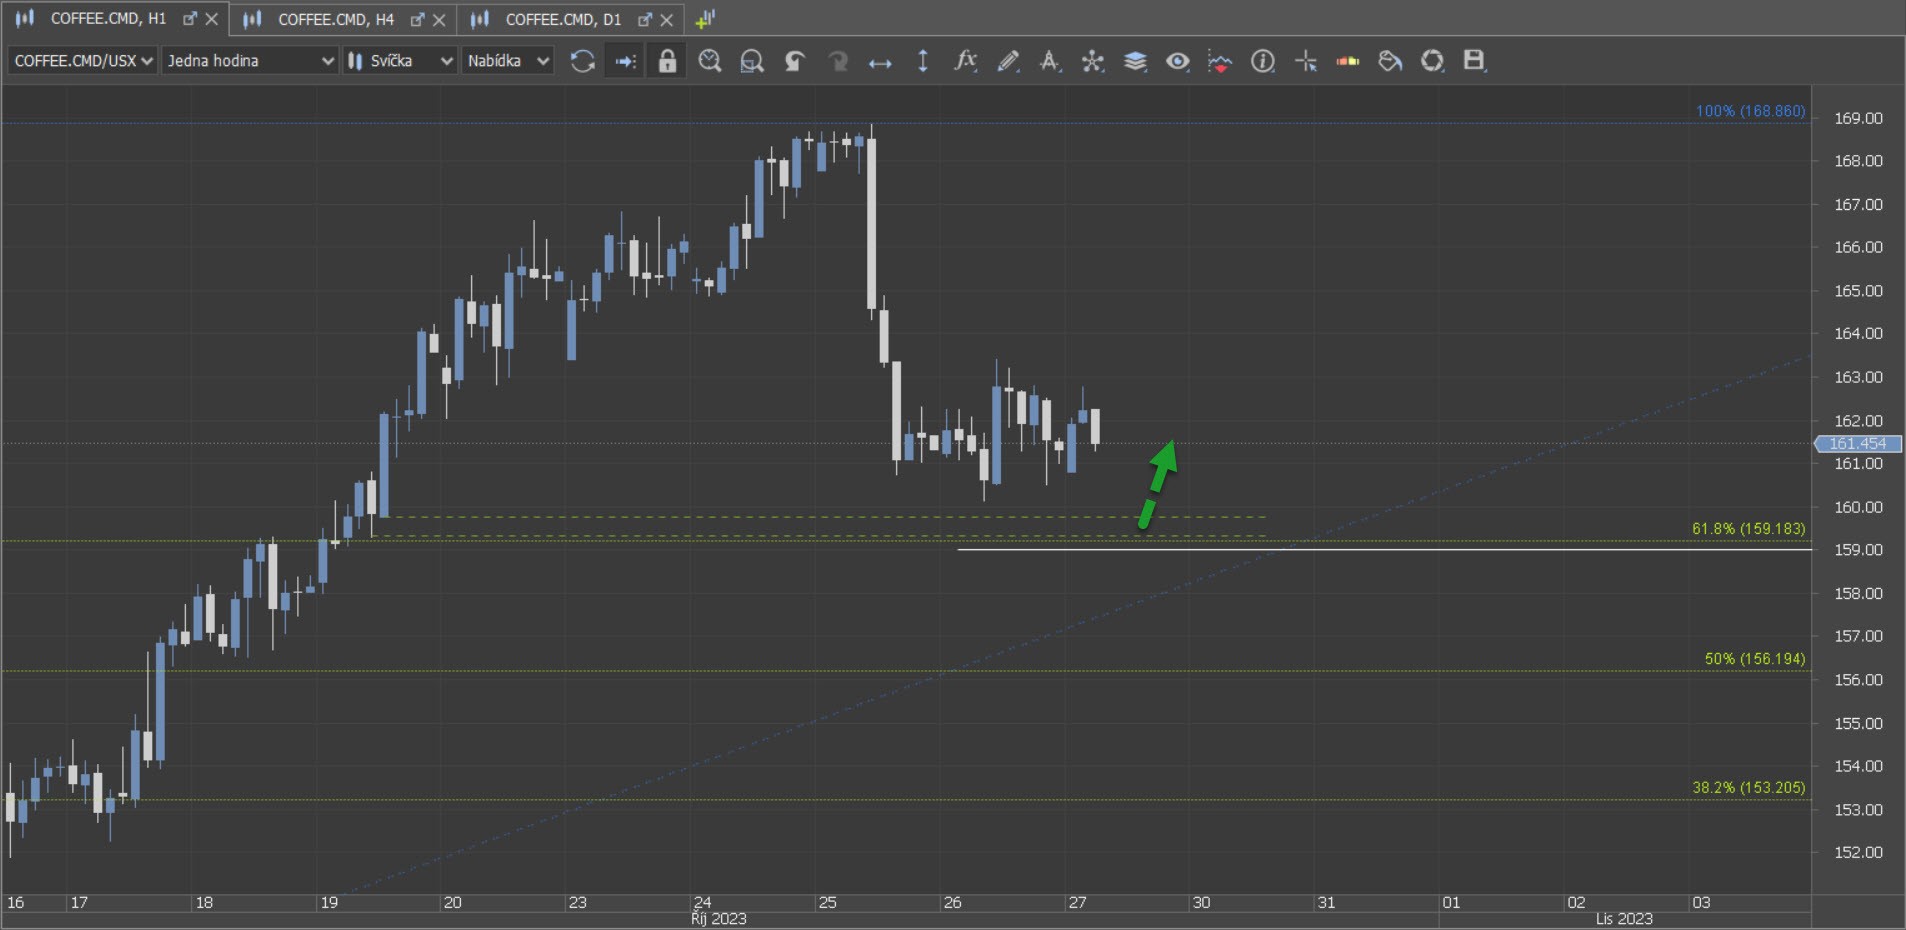Click the vertical scale arrows icon
The width and height of the screenshot is (1906, 930).
pos(923,61)
